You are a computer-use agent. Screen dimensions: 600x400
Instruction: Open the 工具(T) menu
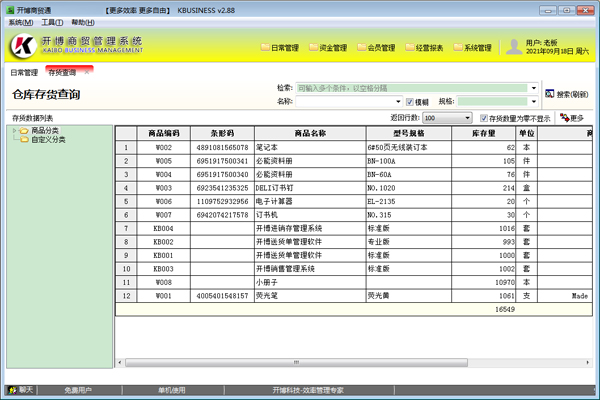pos(52,23)
